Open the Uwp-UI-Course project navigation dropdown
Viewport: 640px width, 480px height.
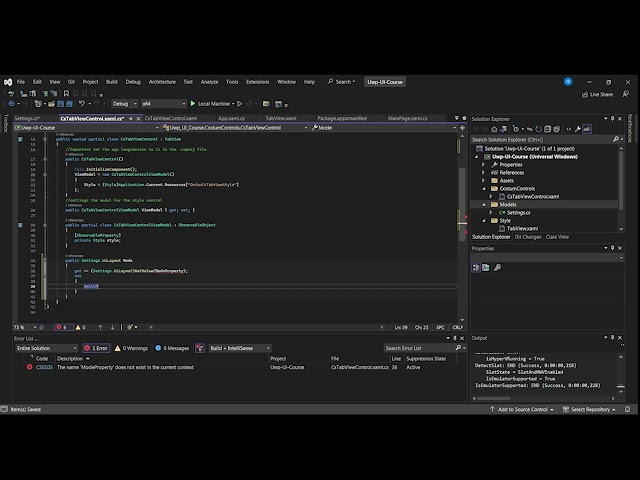point(87,128)
